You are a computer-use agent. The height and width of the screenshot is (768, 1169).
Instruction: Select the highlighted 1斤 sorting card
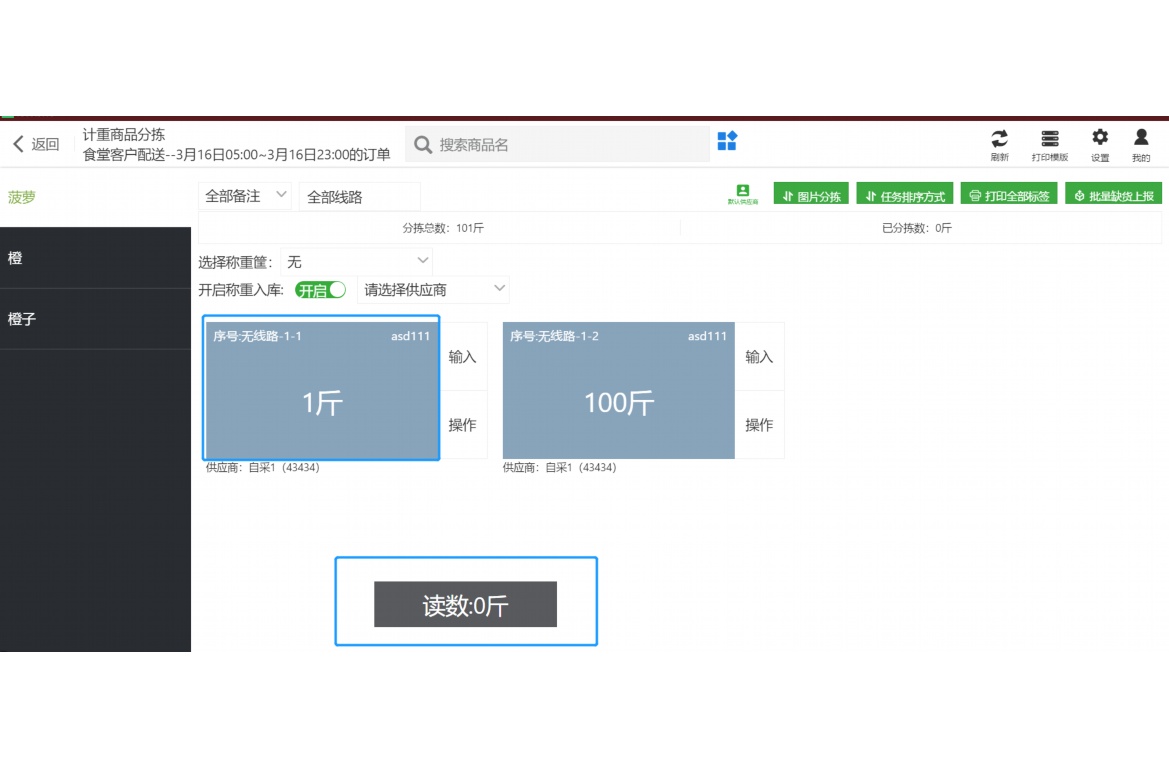pos(320,389)
